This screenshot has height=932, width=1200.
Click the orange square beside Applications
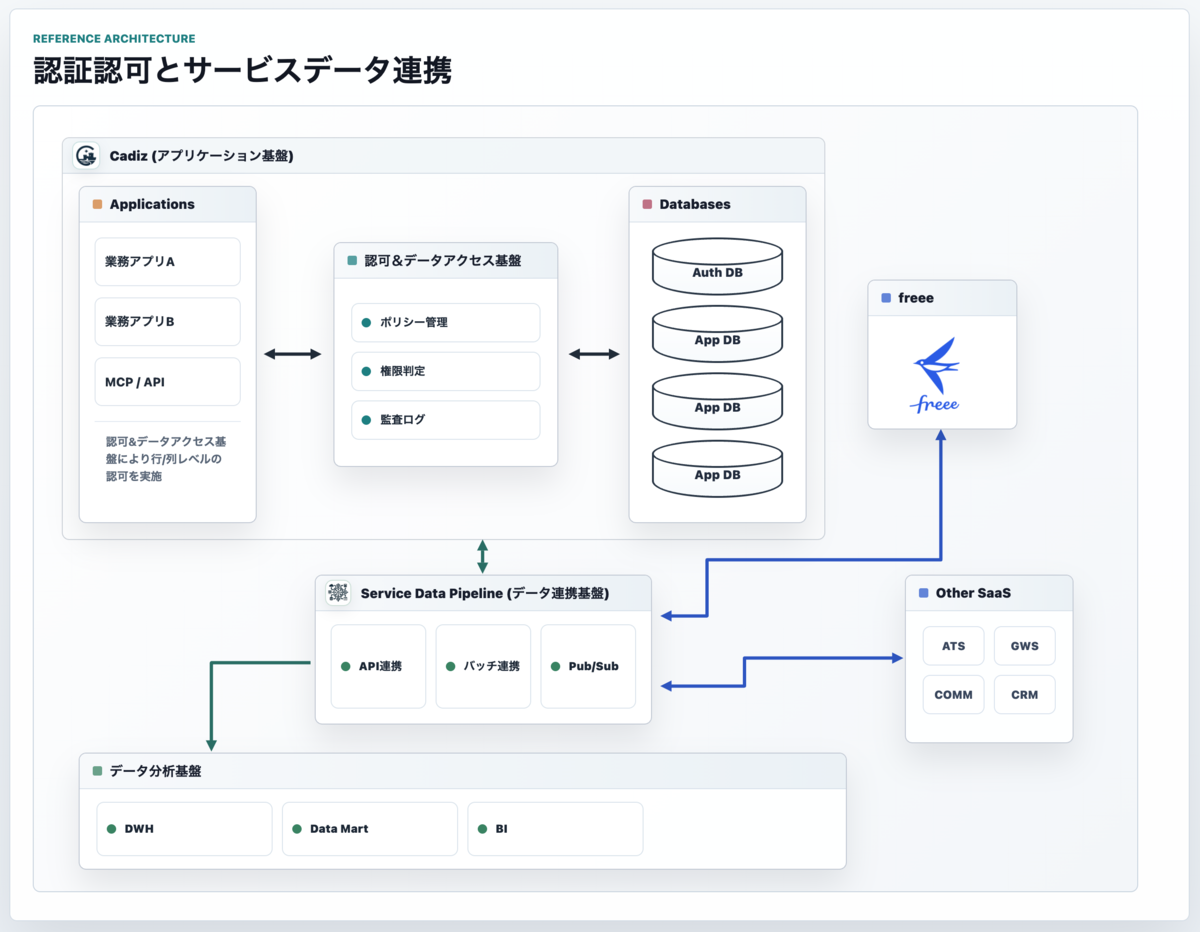[97, 204]
